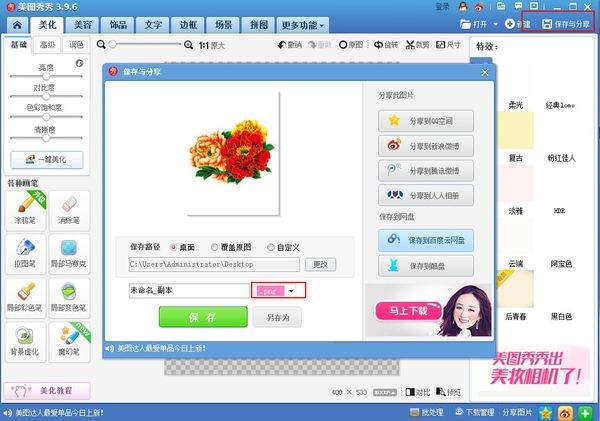
Task: Go to the home icon tab
Action: [x=17, y=25]
